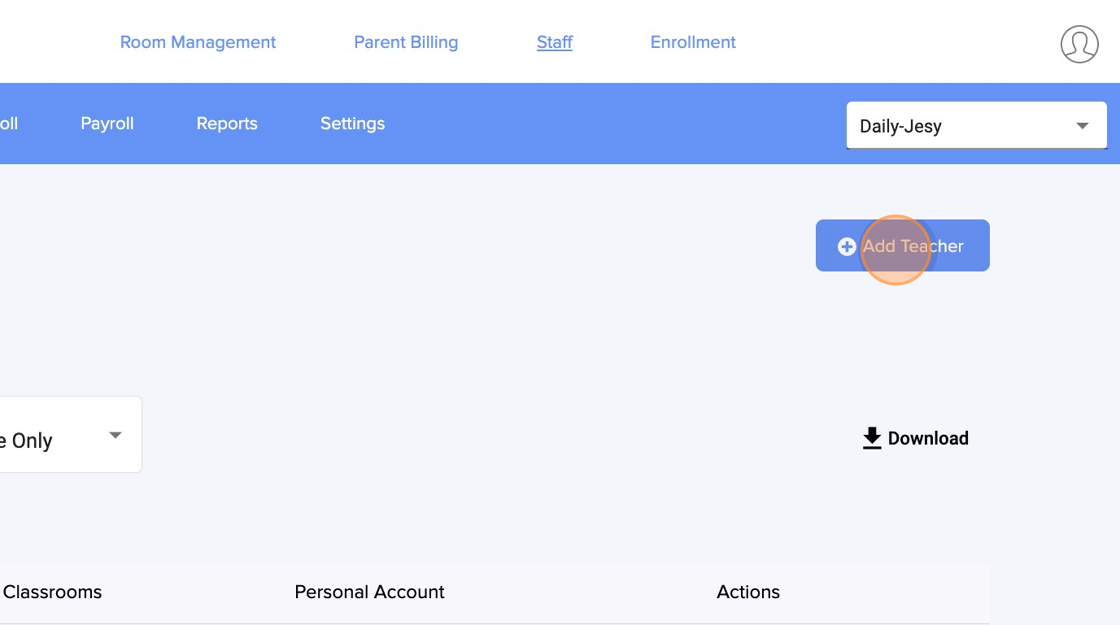Click the Classrooms column header
The height and width of the screenshot is (625, 1120).
tap(52, 592)
